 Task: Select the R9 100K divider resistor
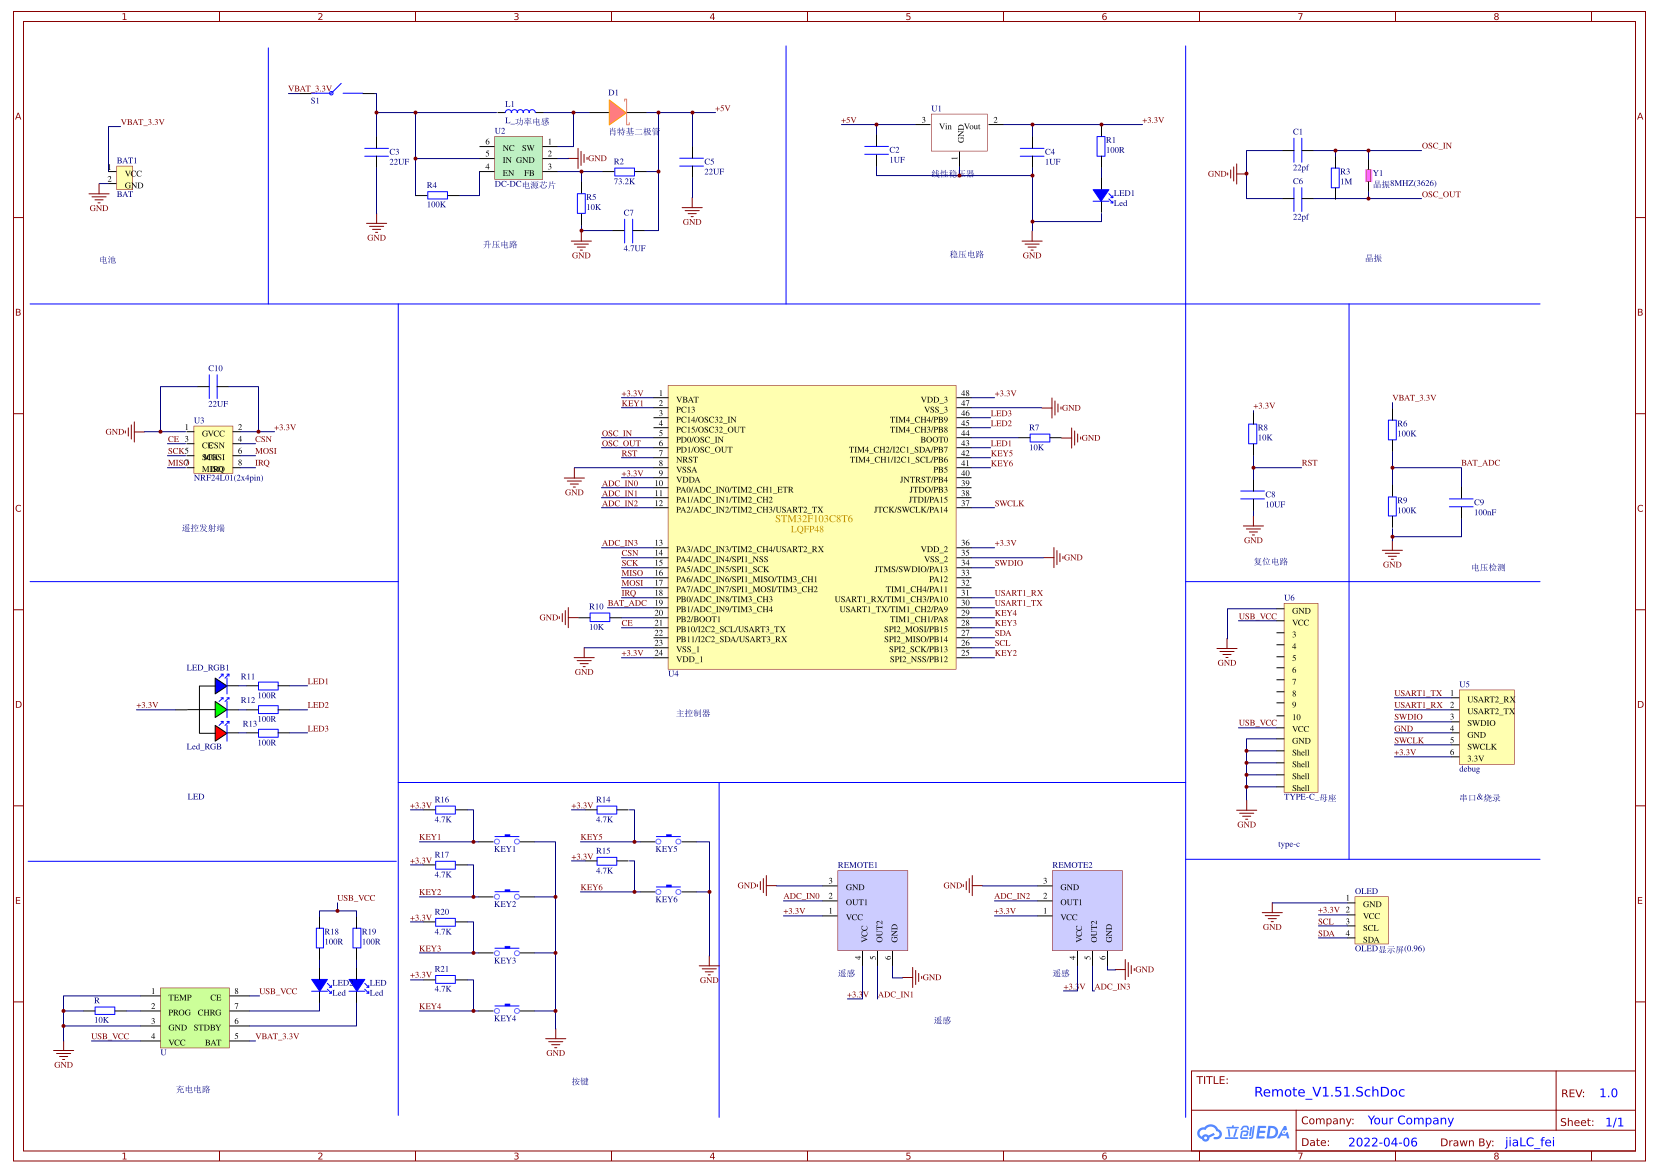click(x=1392, y=506)
